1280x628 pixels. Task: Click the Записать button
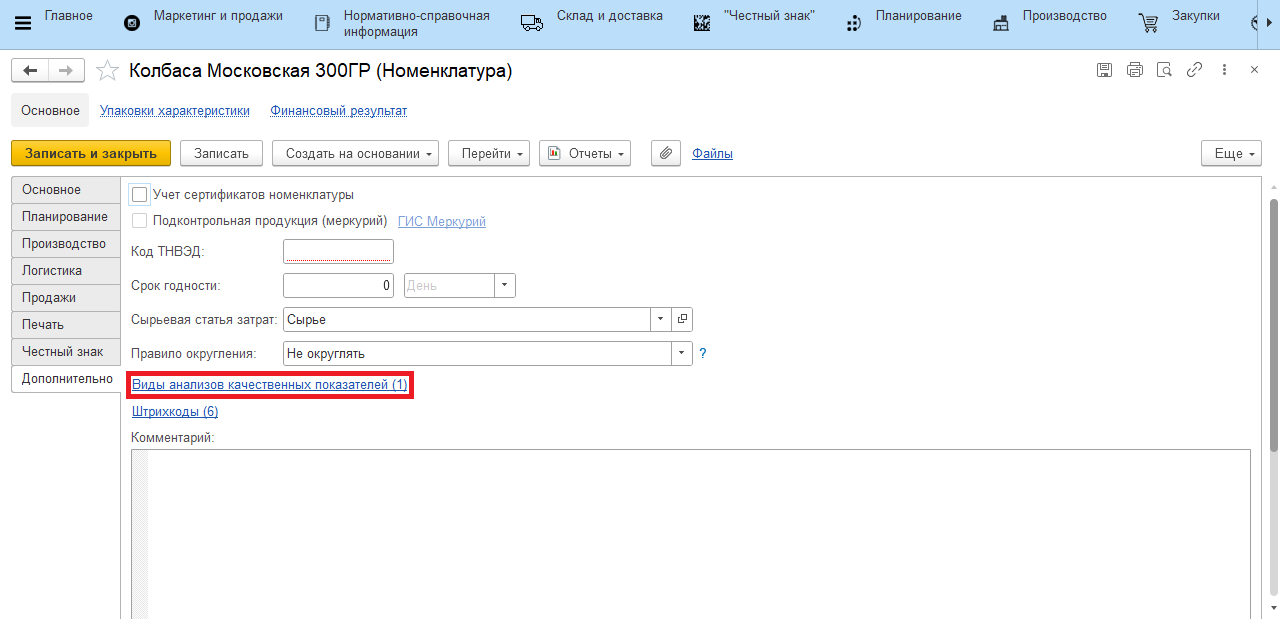tap(221, 153)
